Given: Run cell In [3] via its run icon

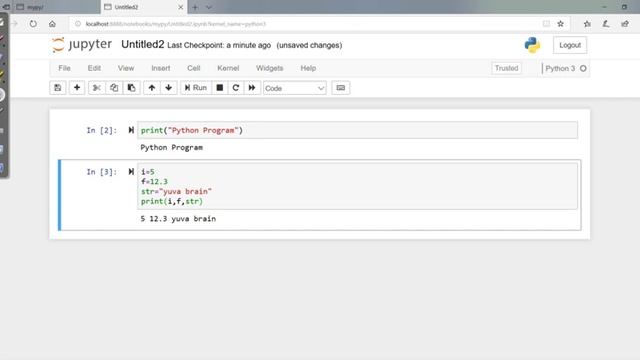Looking at the screenshot, I should coord(131,172).
